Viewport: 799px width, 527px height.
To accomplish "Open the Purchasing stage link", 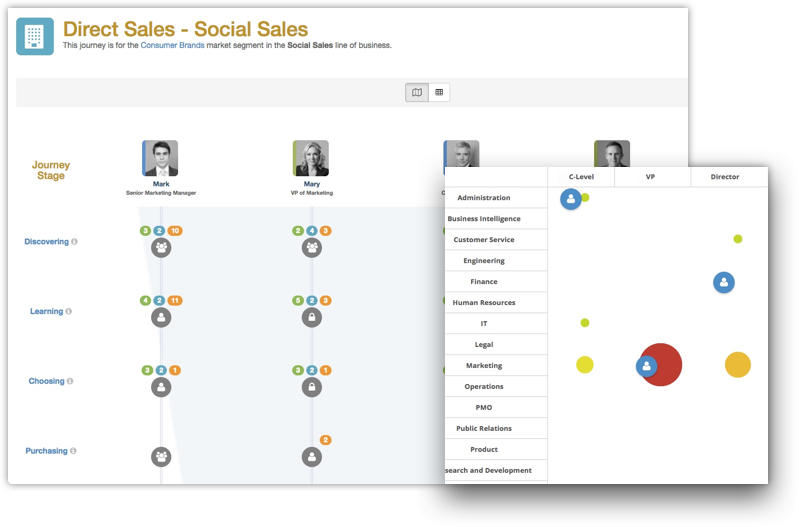I will point(46,451).
